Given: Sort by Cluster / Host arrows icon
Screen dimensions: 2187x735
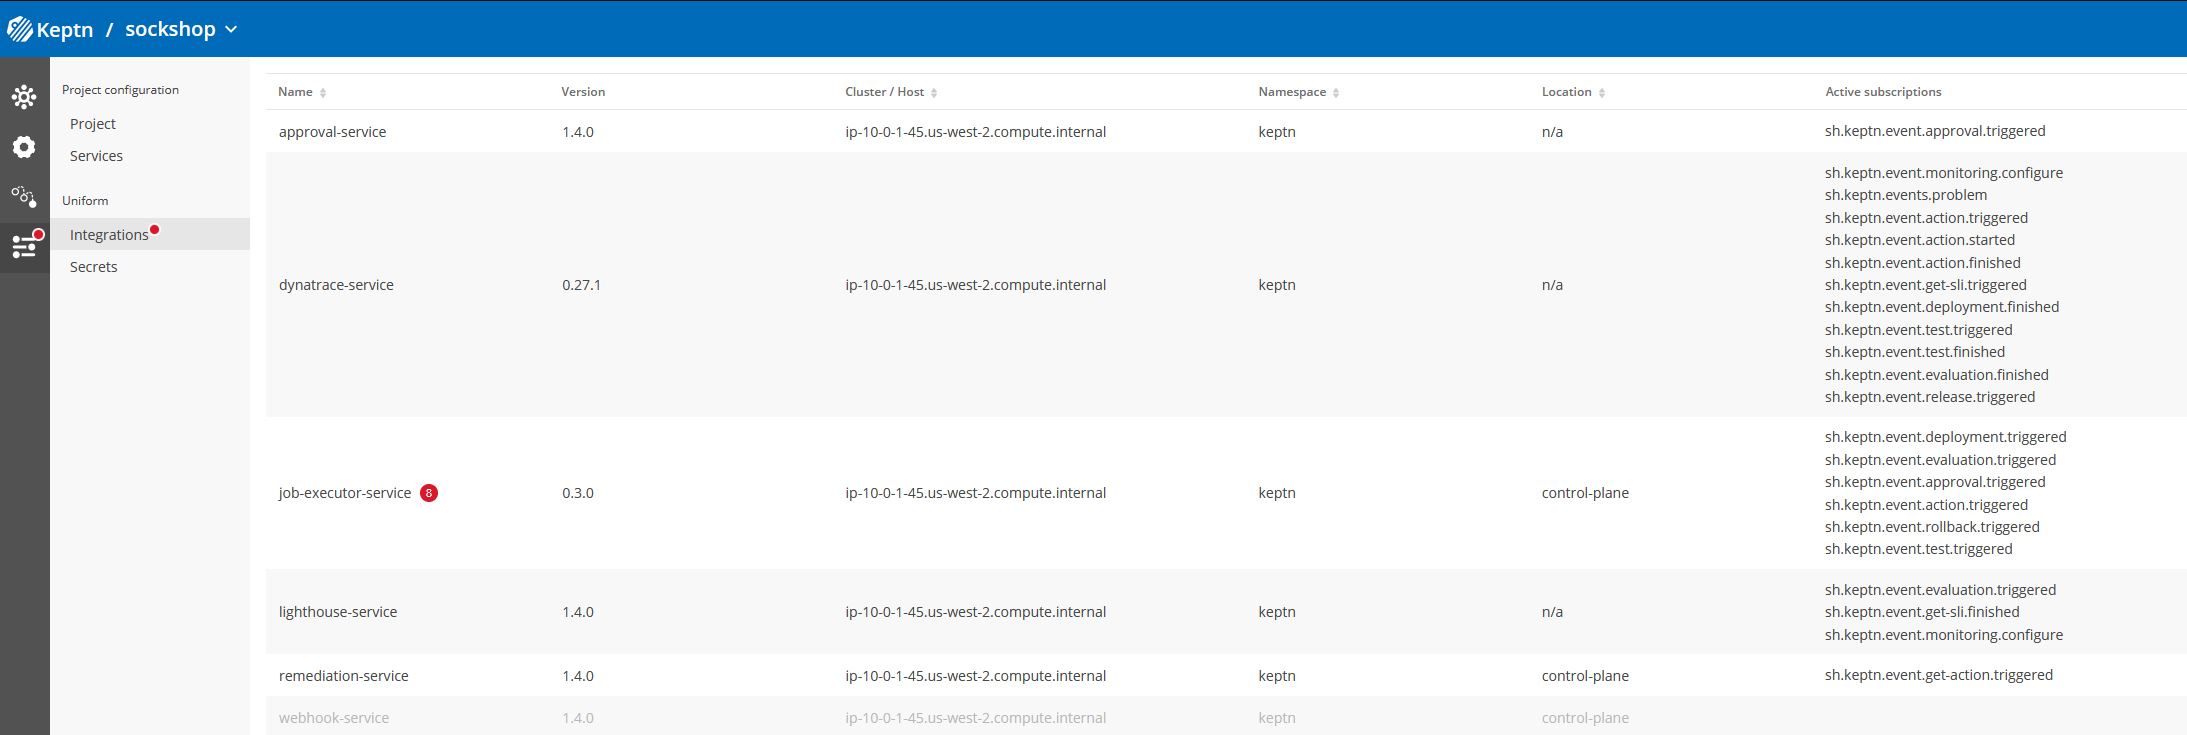Looking at the screenshot, I should (934, 93).
